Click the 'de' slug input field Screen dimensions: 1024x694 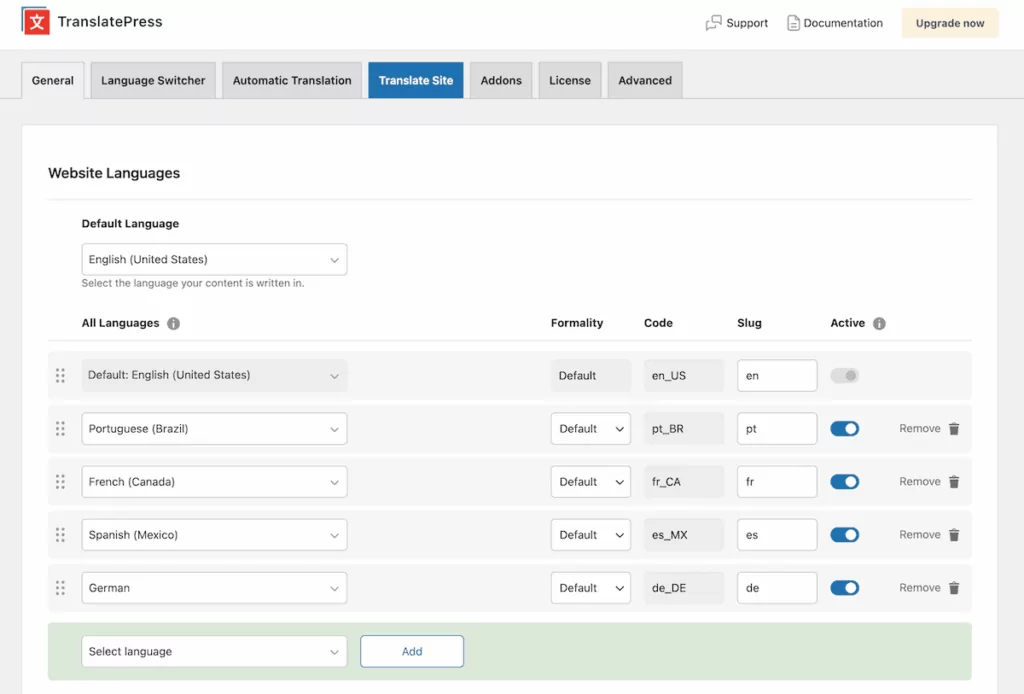click(777, 588)
